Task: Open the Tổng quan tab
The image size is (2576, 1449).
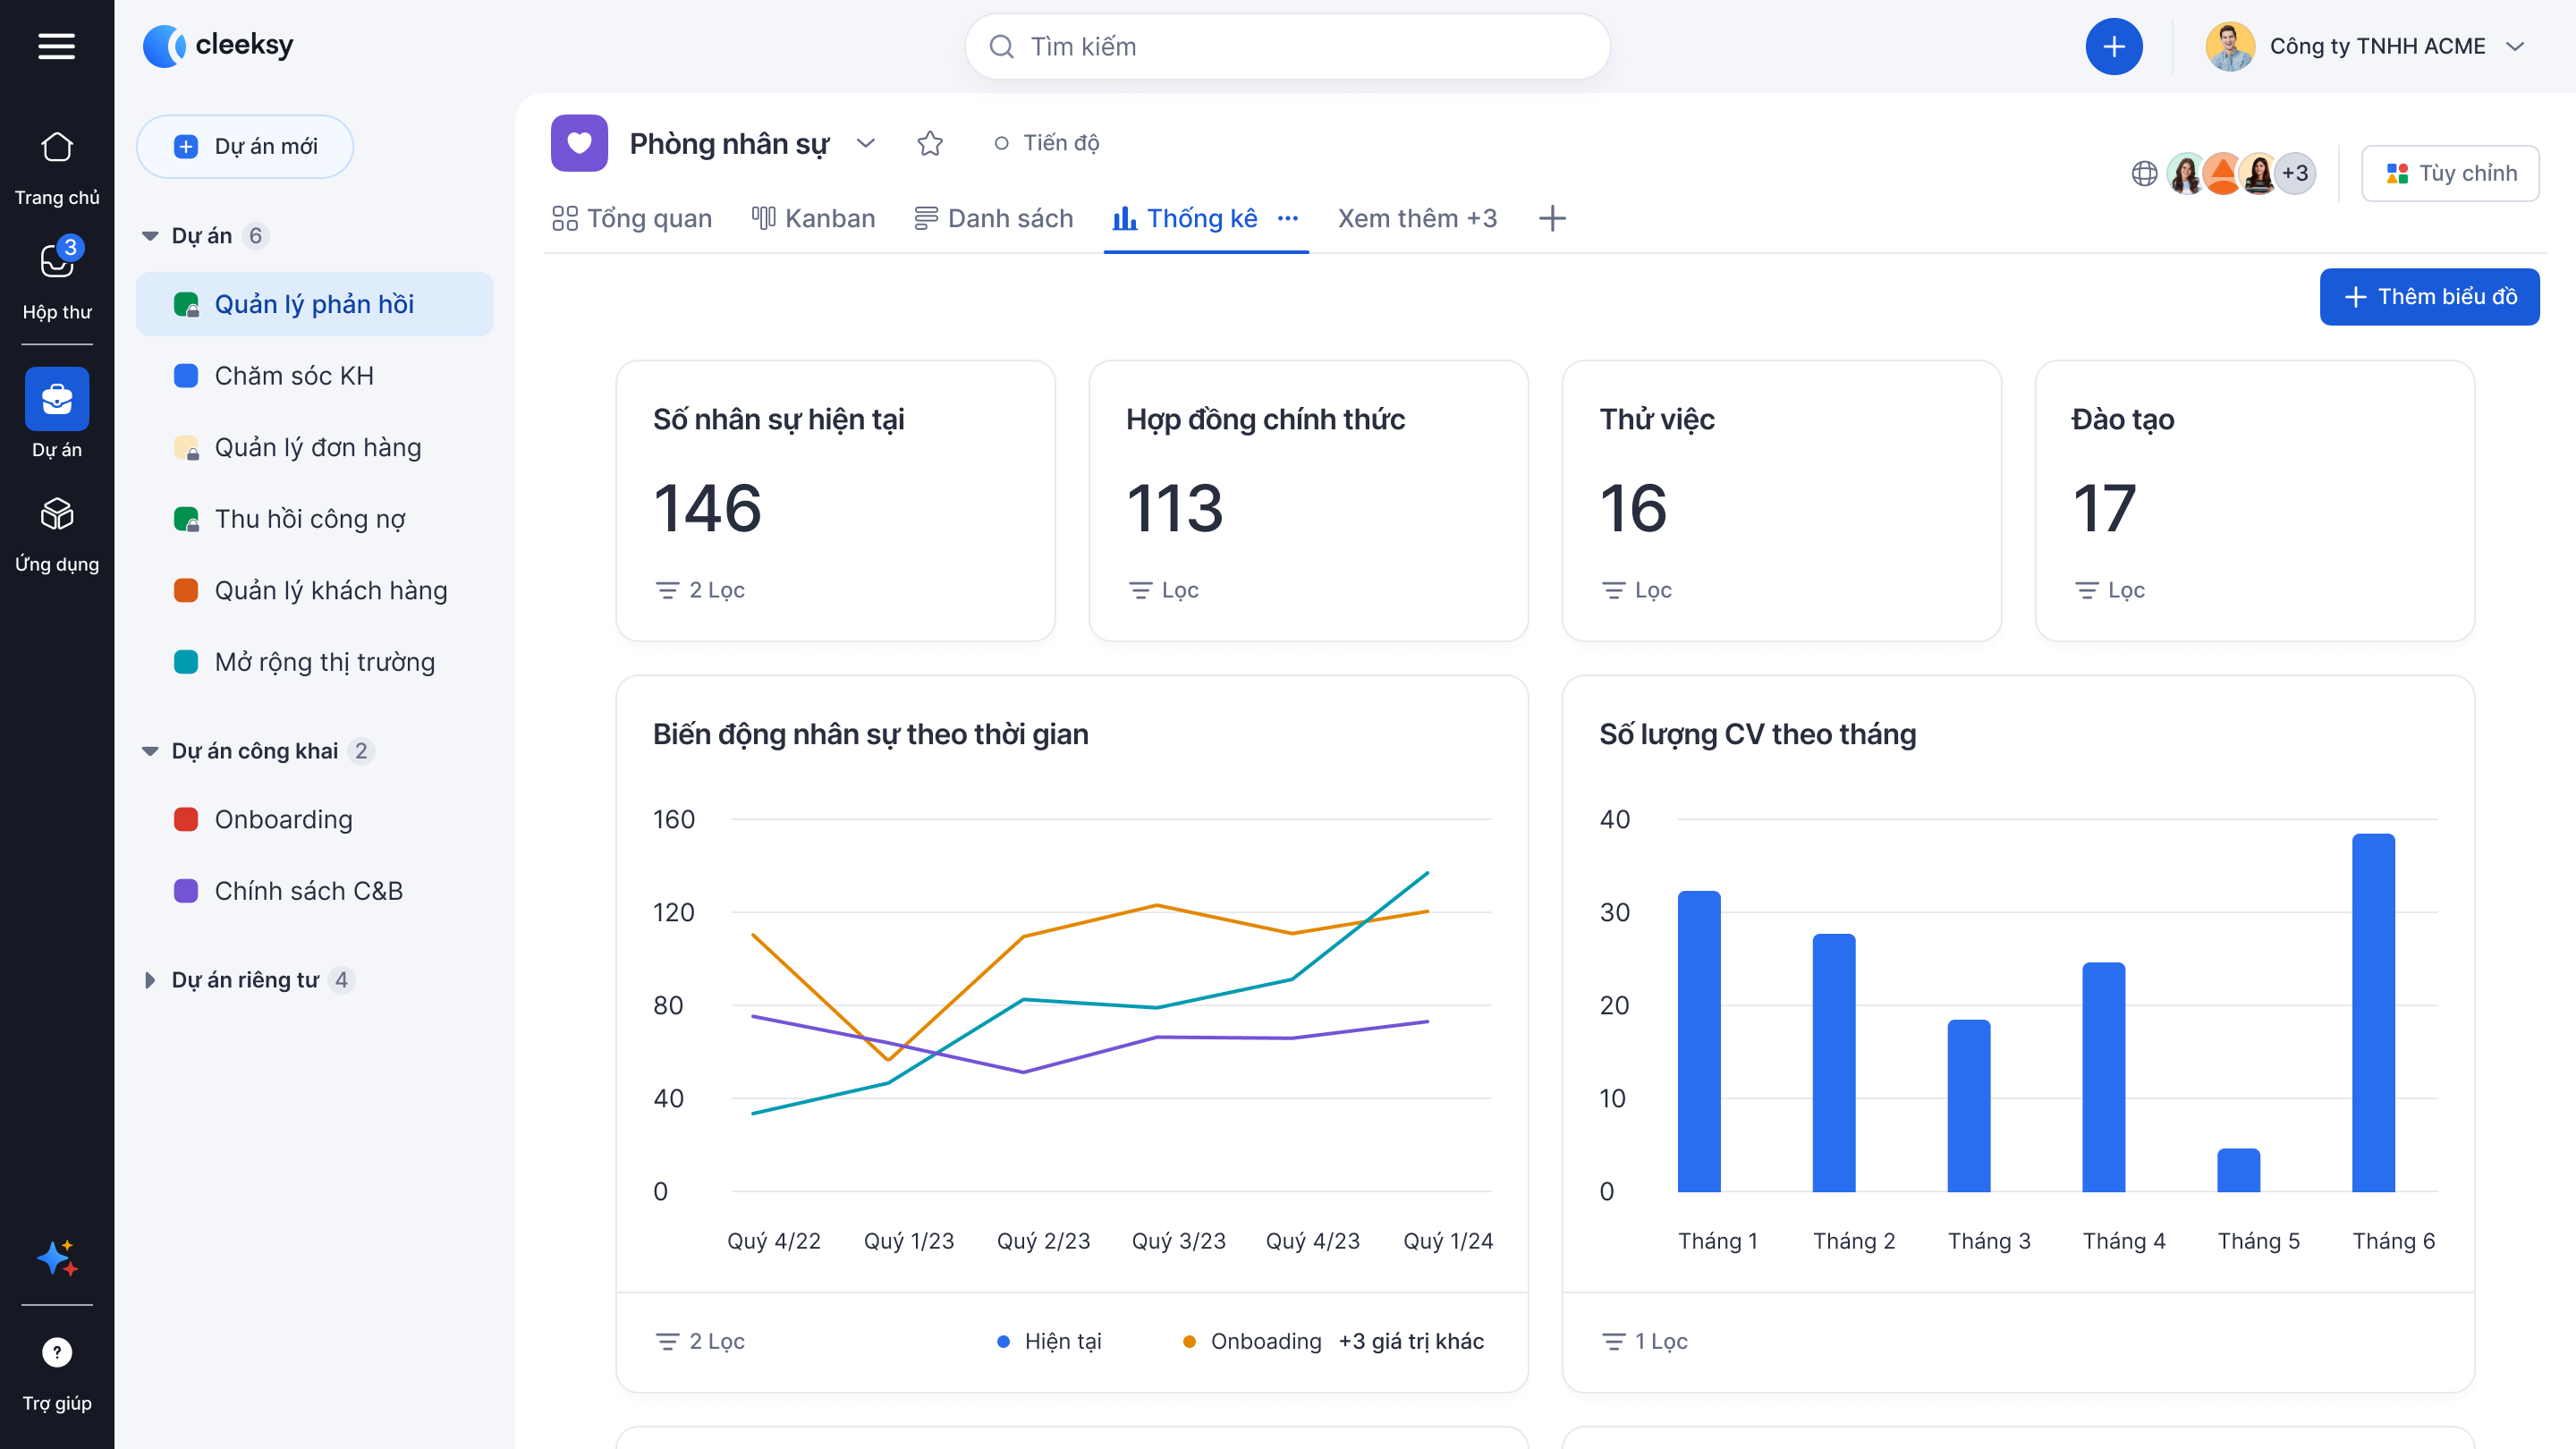Action: point(631,218)
